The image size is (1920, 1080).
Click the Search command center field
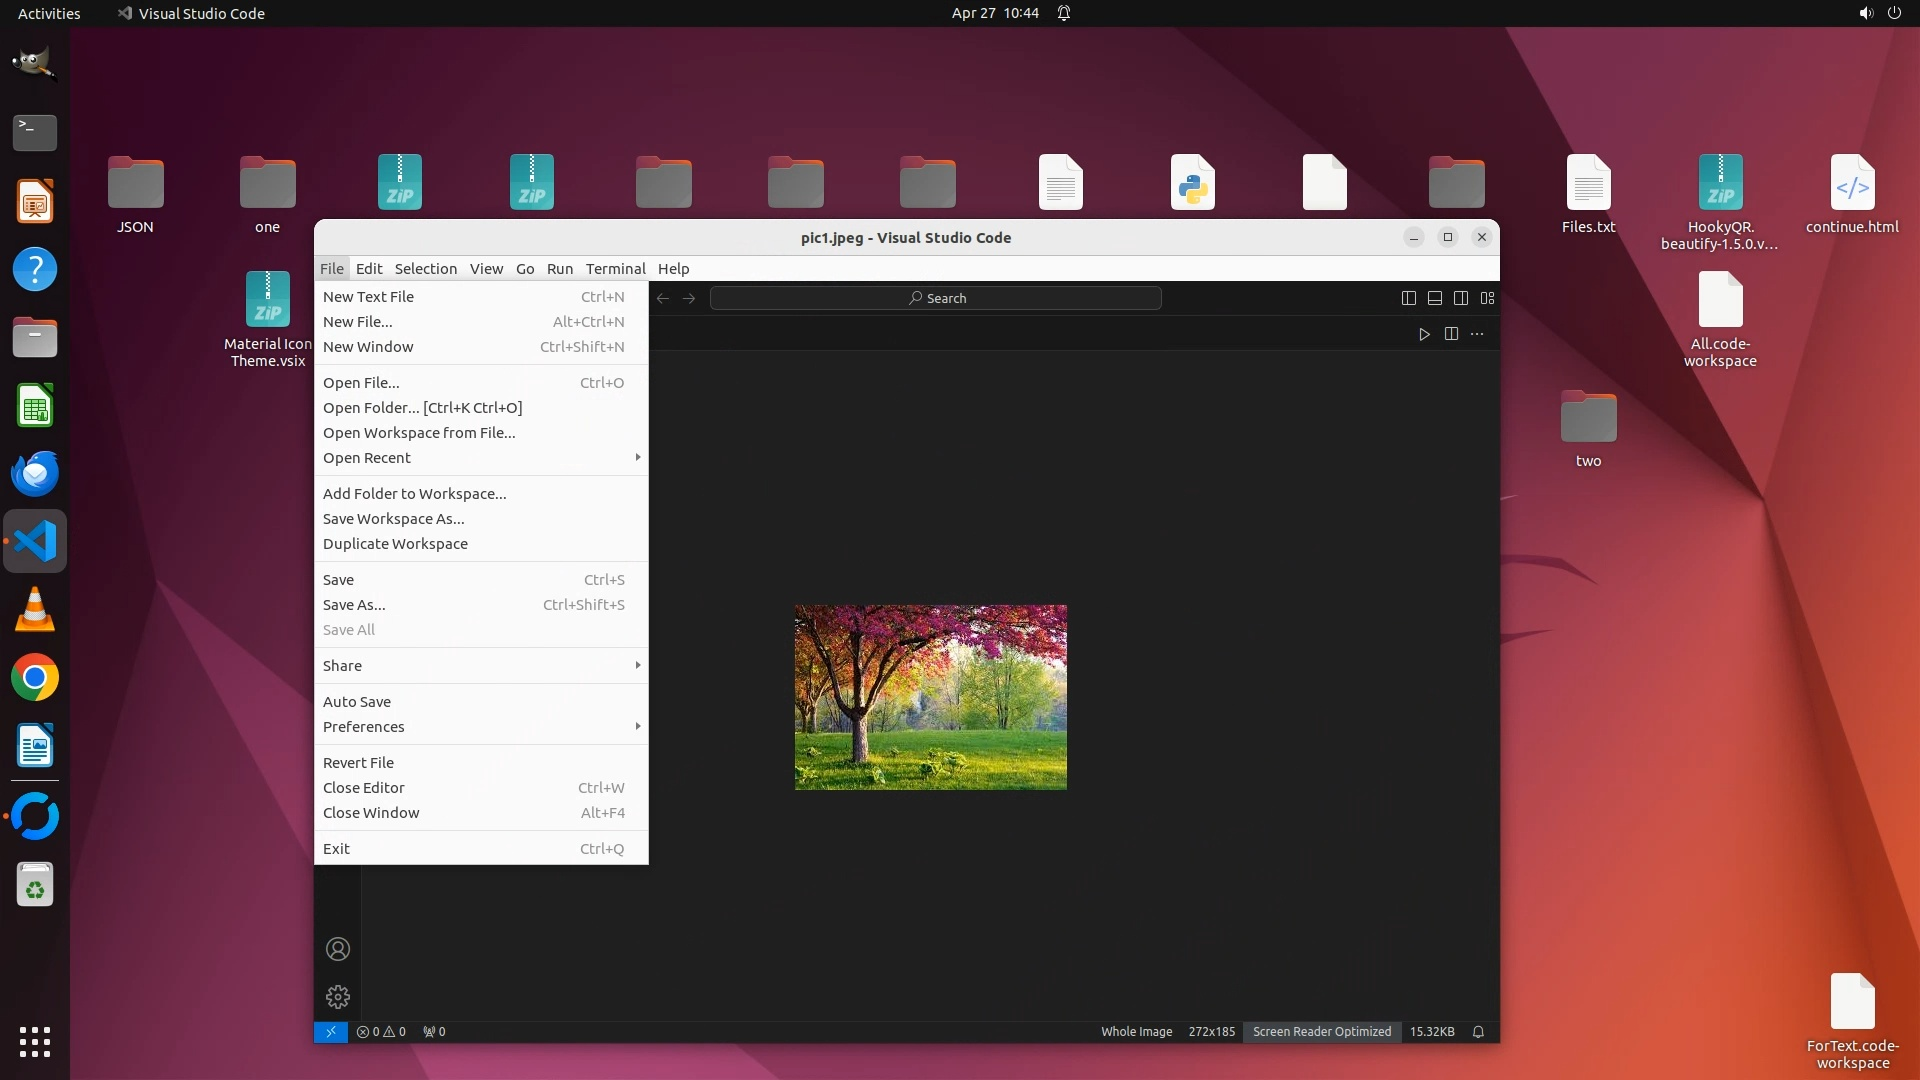936,298
